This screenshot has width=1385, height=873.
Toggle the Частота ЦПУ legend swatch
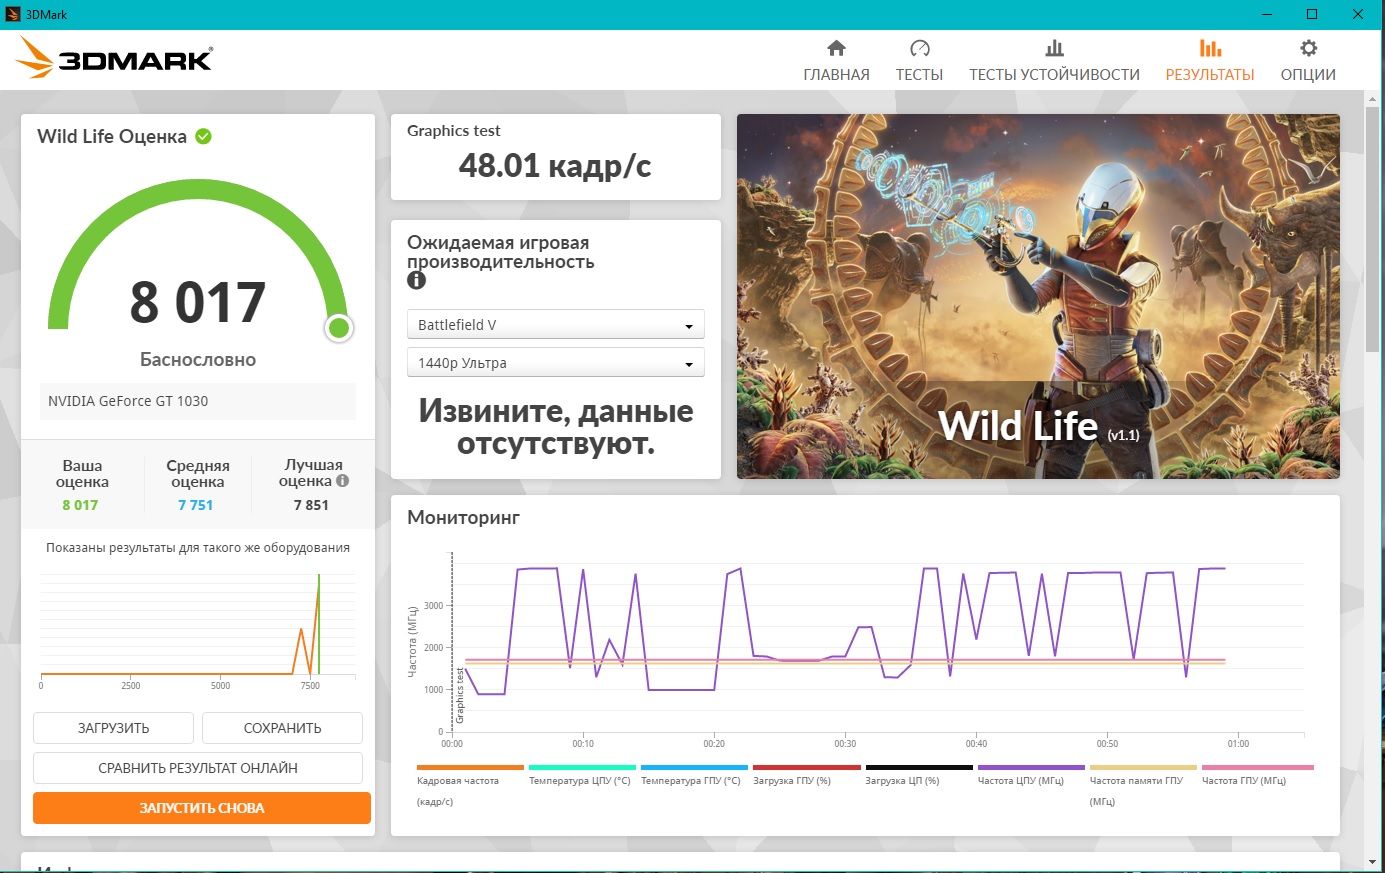pyautogui.click(x=1031, y=768)
